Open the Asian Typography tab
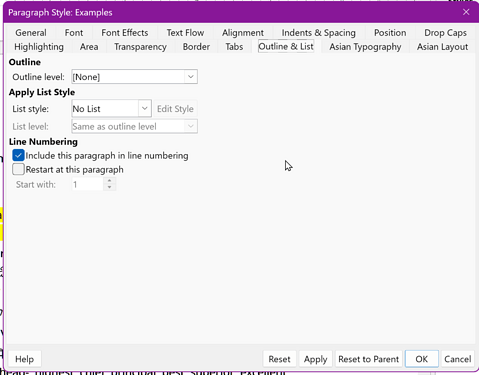The width and height of the screenshot is (479, 375). tap(365, 47)
